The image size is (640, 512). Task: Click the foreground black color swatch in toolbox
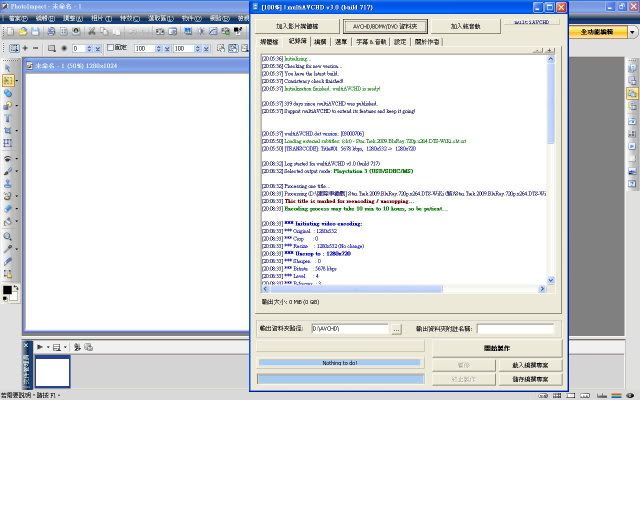tap(7, 290)
